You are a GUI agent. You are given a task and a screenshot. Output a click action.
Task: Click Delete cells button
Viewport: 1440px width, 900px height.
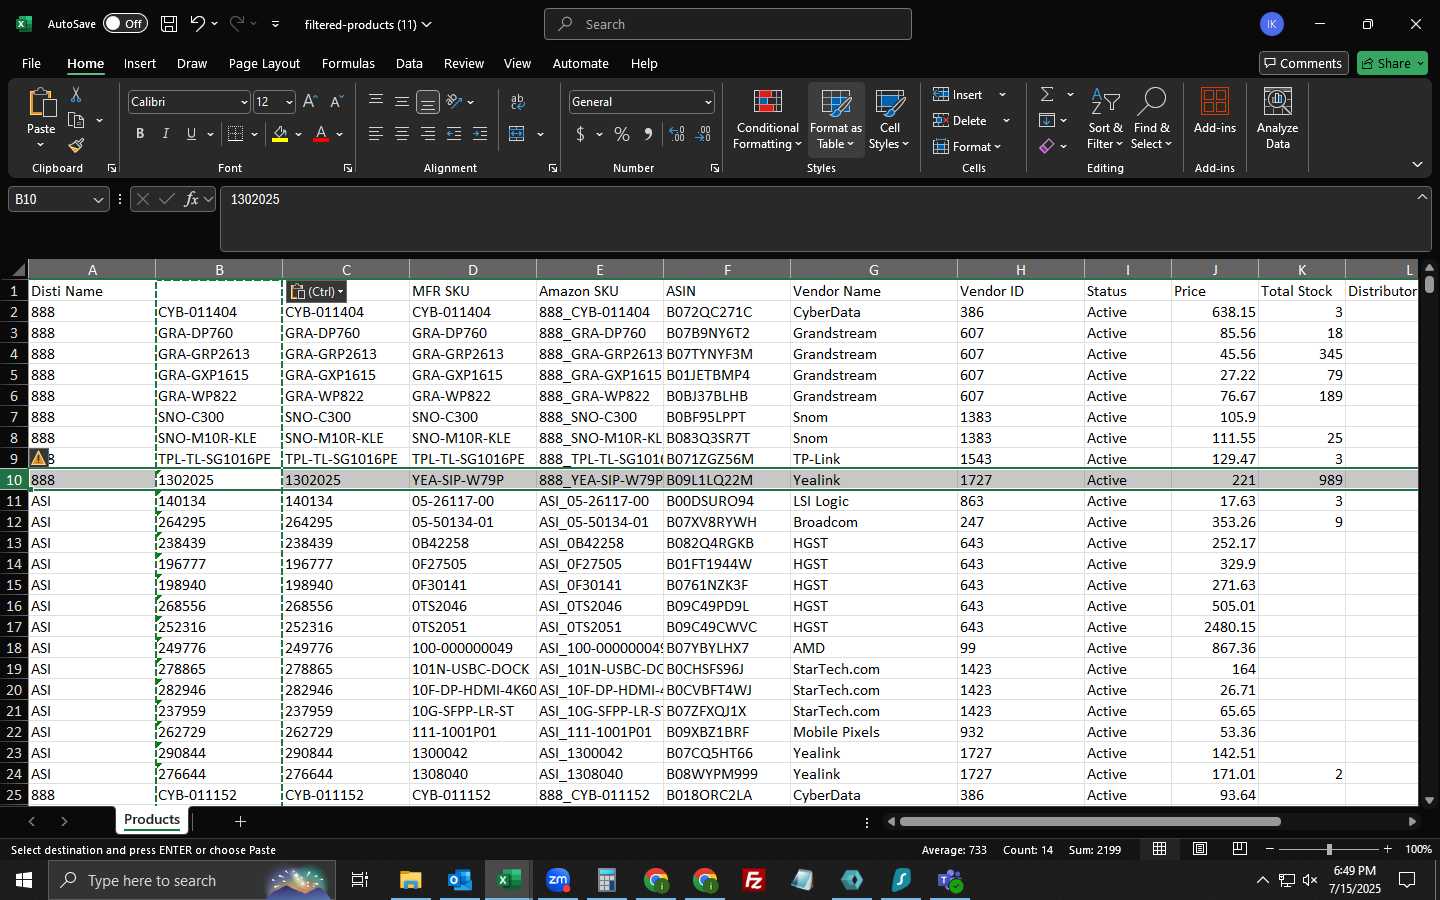[960, 120]
